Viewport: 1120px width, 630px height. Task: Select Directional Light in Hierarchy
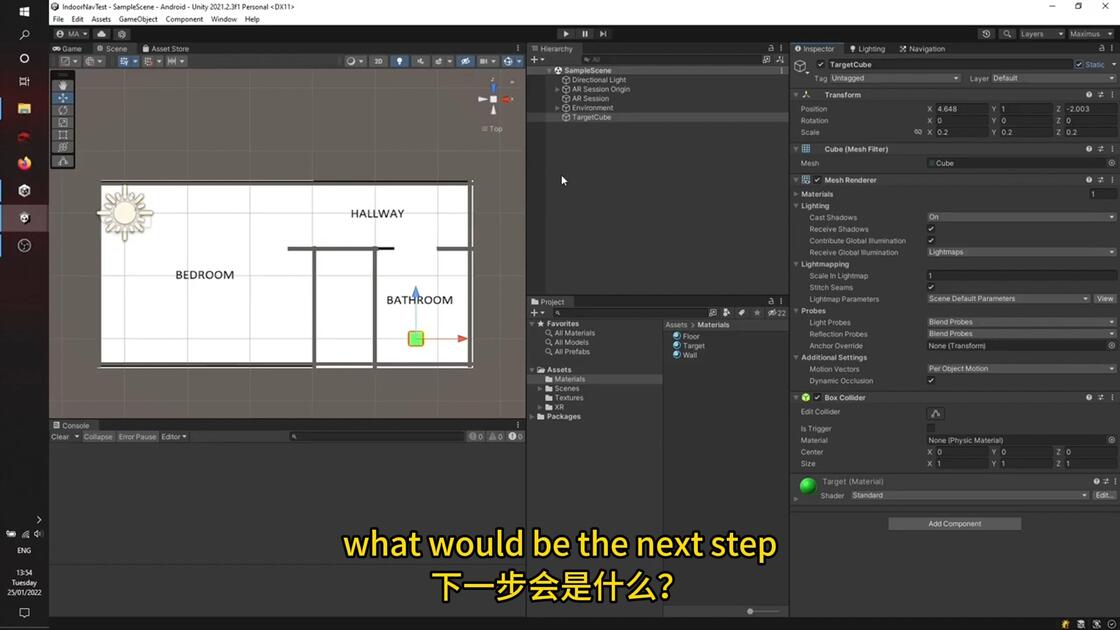tap(599, 80)
